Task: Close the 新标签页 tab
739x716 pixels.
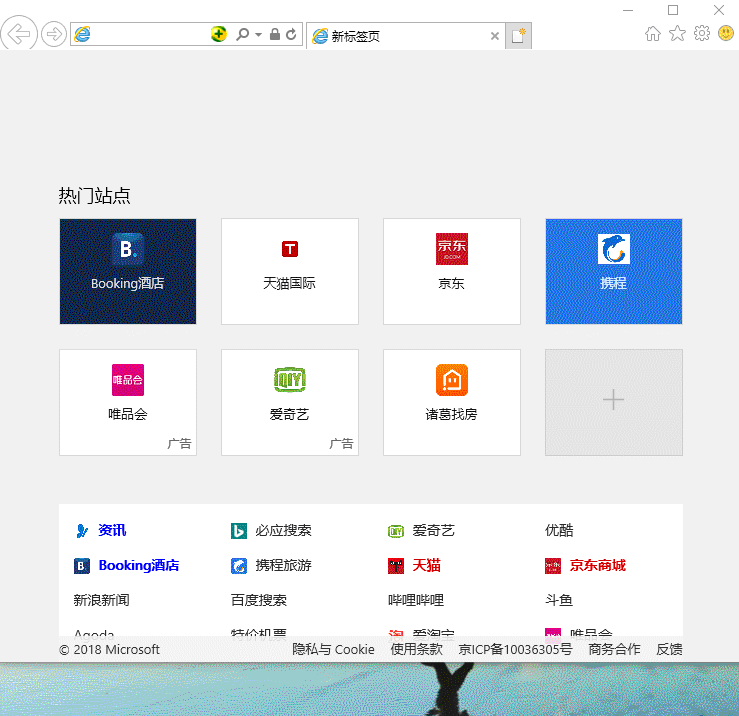Action: tap(494, 36)
